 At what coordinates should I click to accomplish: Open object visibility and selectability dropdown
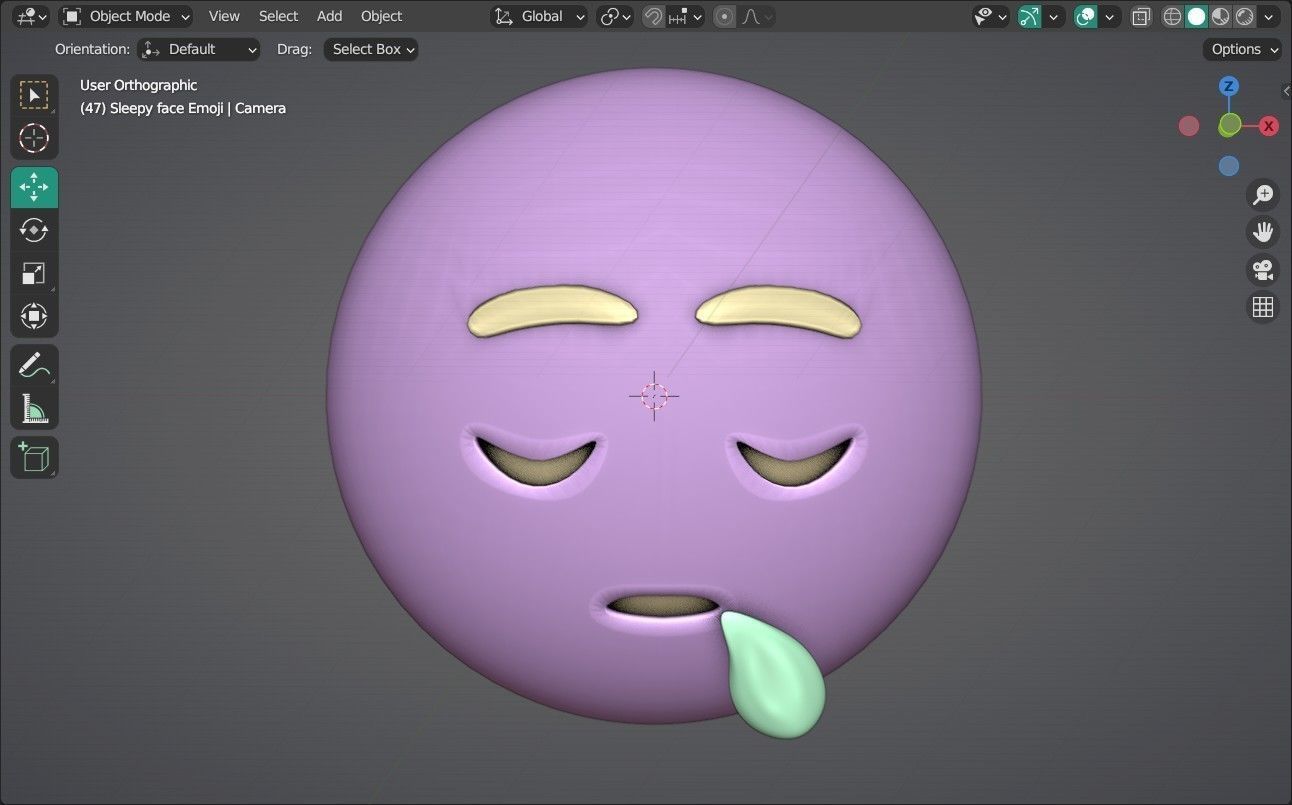coord(991,16)
